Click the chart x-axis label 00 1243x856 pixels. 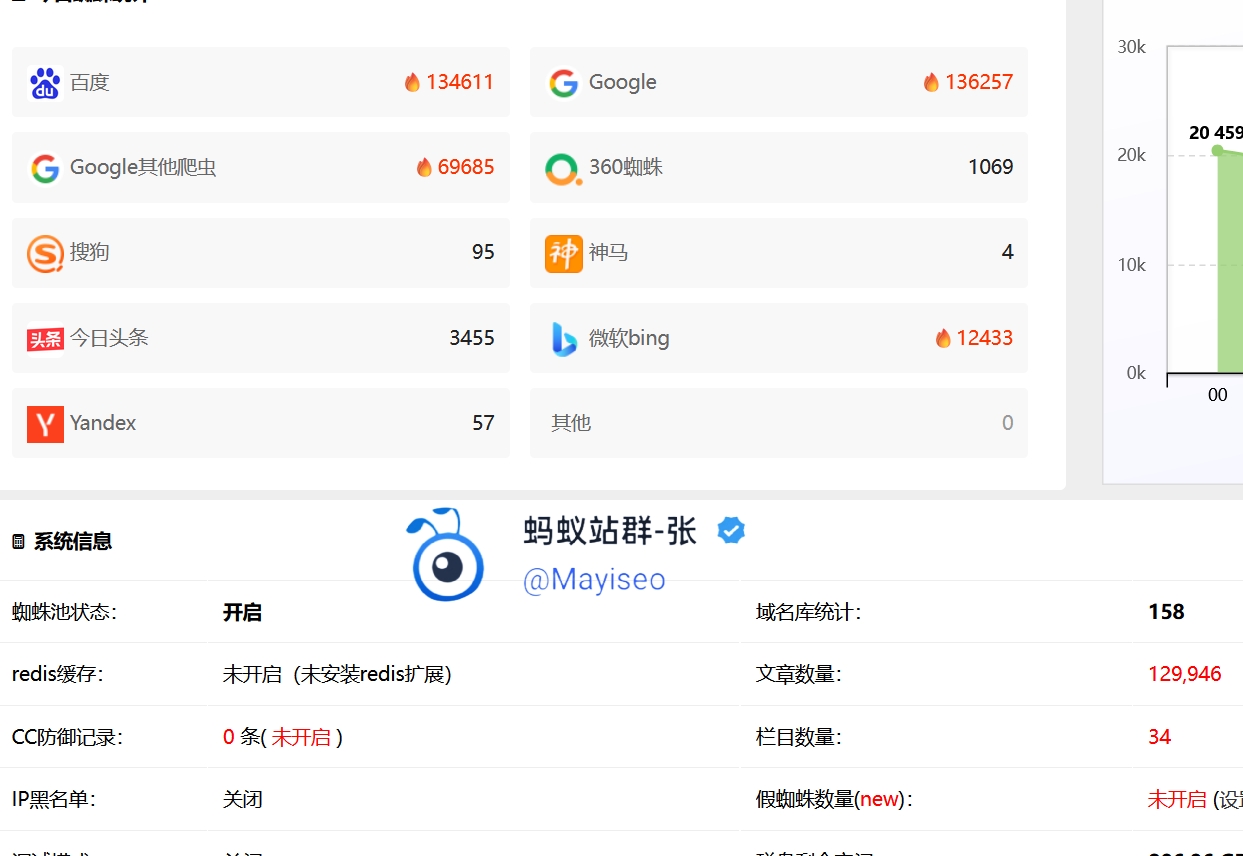[1217, 395]
